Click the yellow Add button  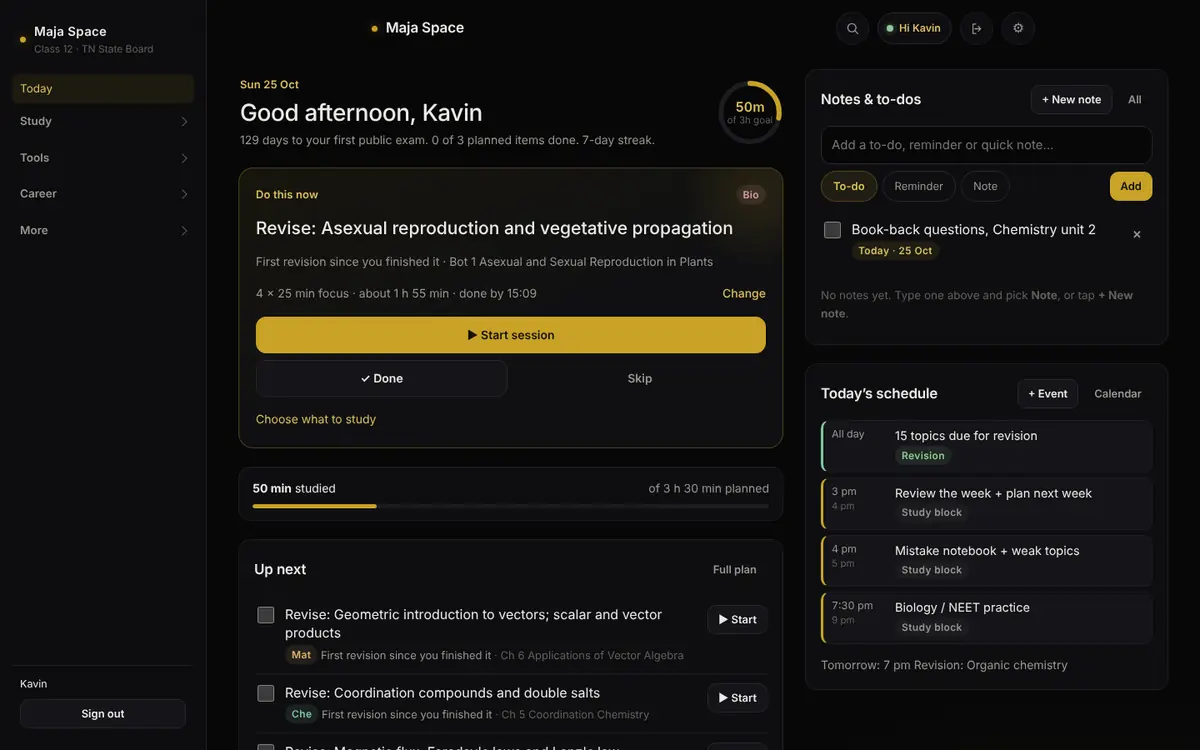pos(1131,186)
